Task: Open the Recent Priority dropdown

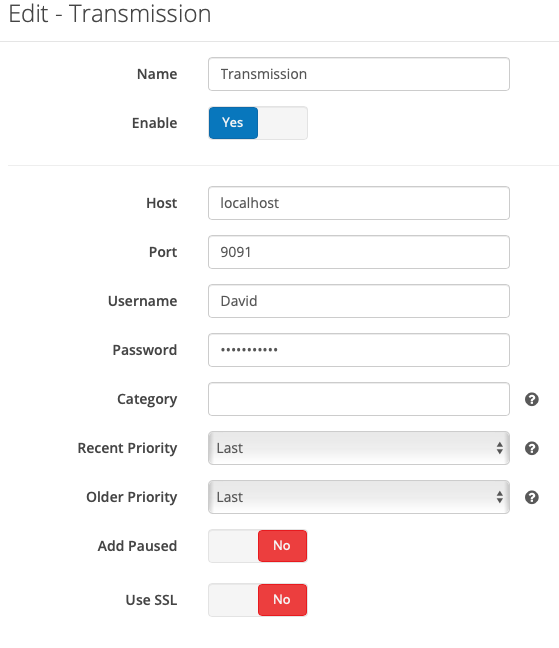Action: (359, 448)
